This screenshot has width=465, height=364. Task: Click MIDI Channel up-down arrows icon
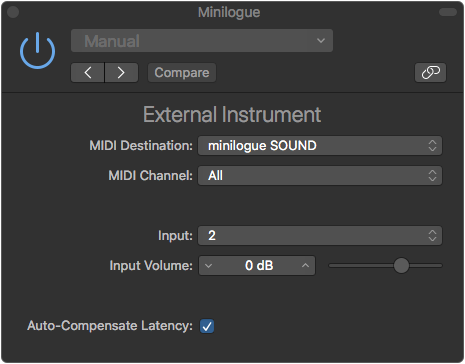coord(432,176)
